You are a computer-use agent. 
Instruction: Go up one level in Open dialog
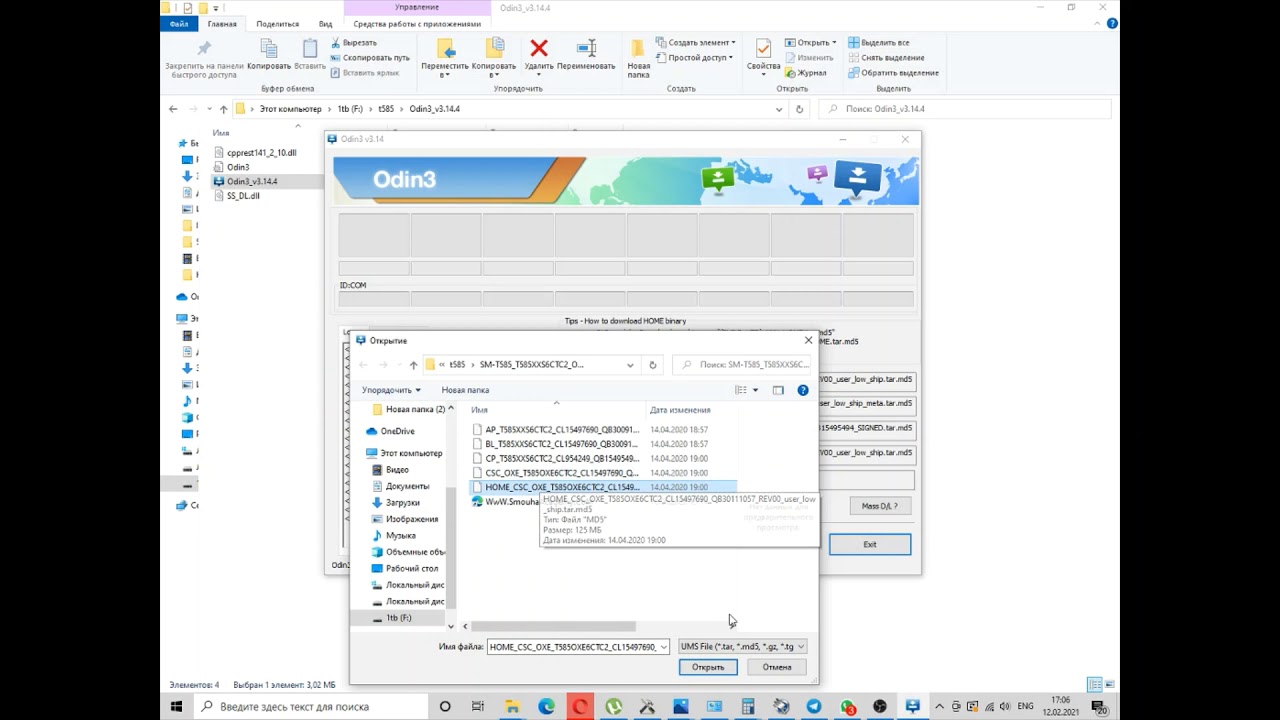(x=413, y=365)
